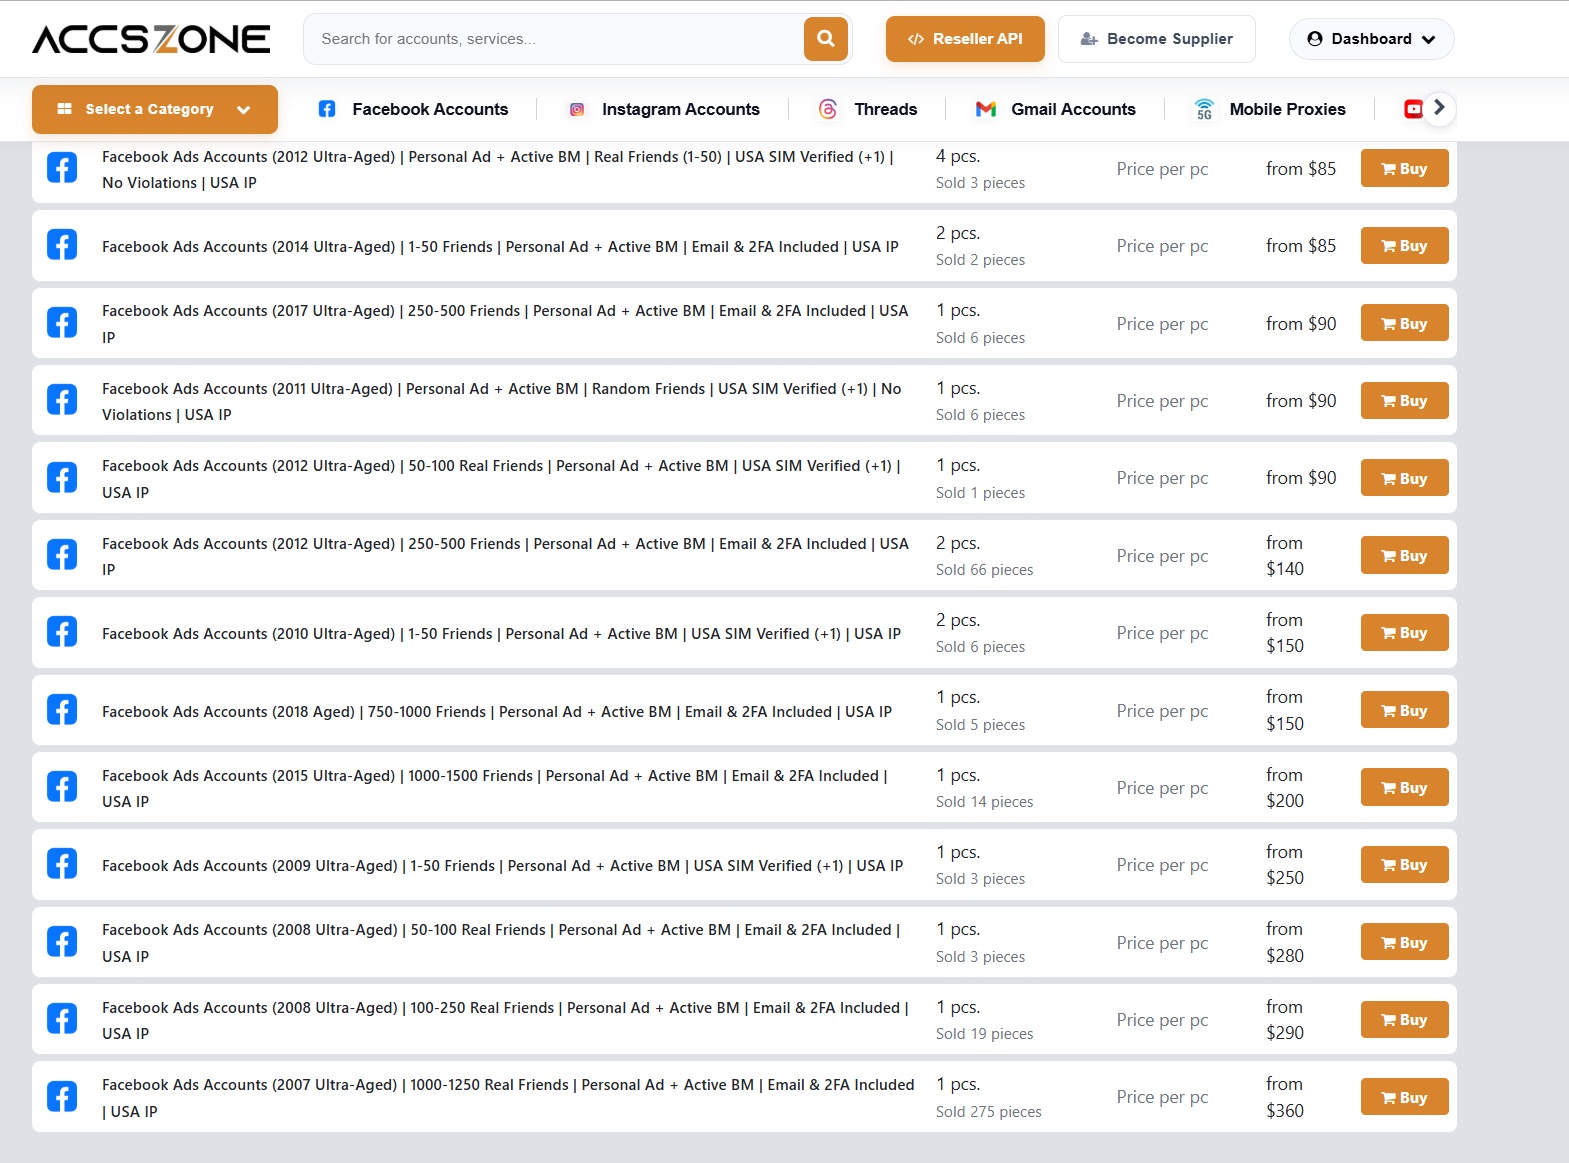The image size is (1569, 1163).
Task: Click the Facebook icon of the 2015 Ultra-Aged listing
Action: 62,787
